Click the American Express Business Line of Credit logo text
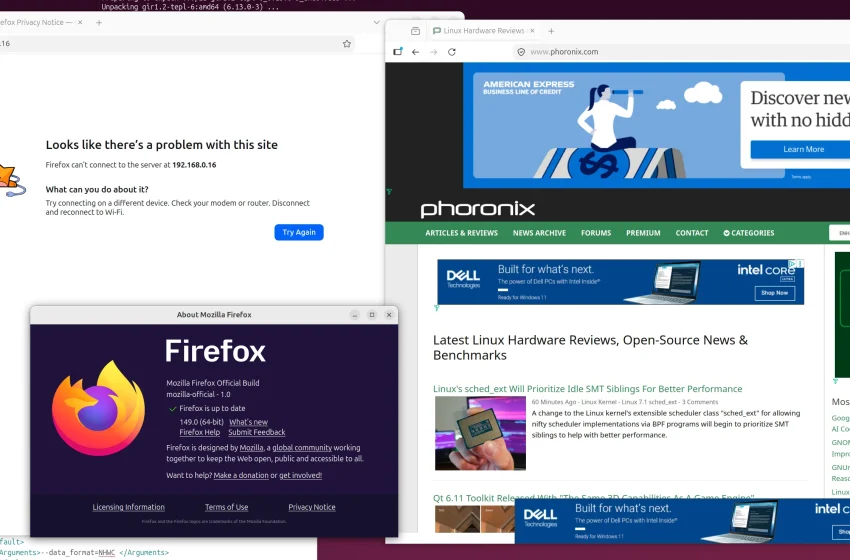850x560 pixels. click(x=529, y=87)
